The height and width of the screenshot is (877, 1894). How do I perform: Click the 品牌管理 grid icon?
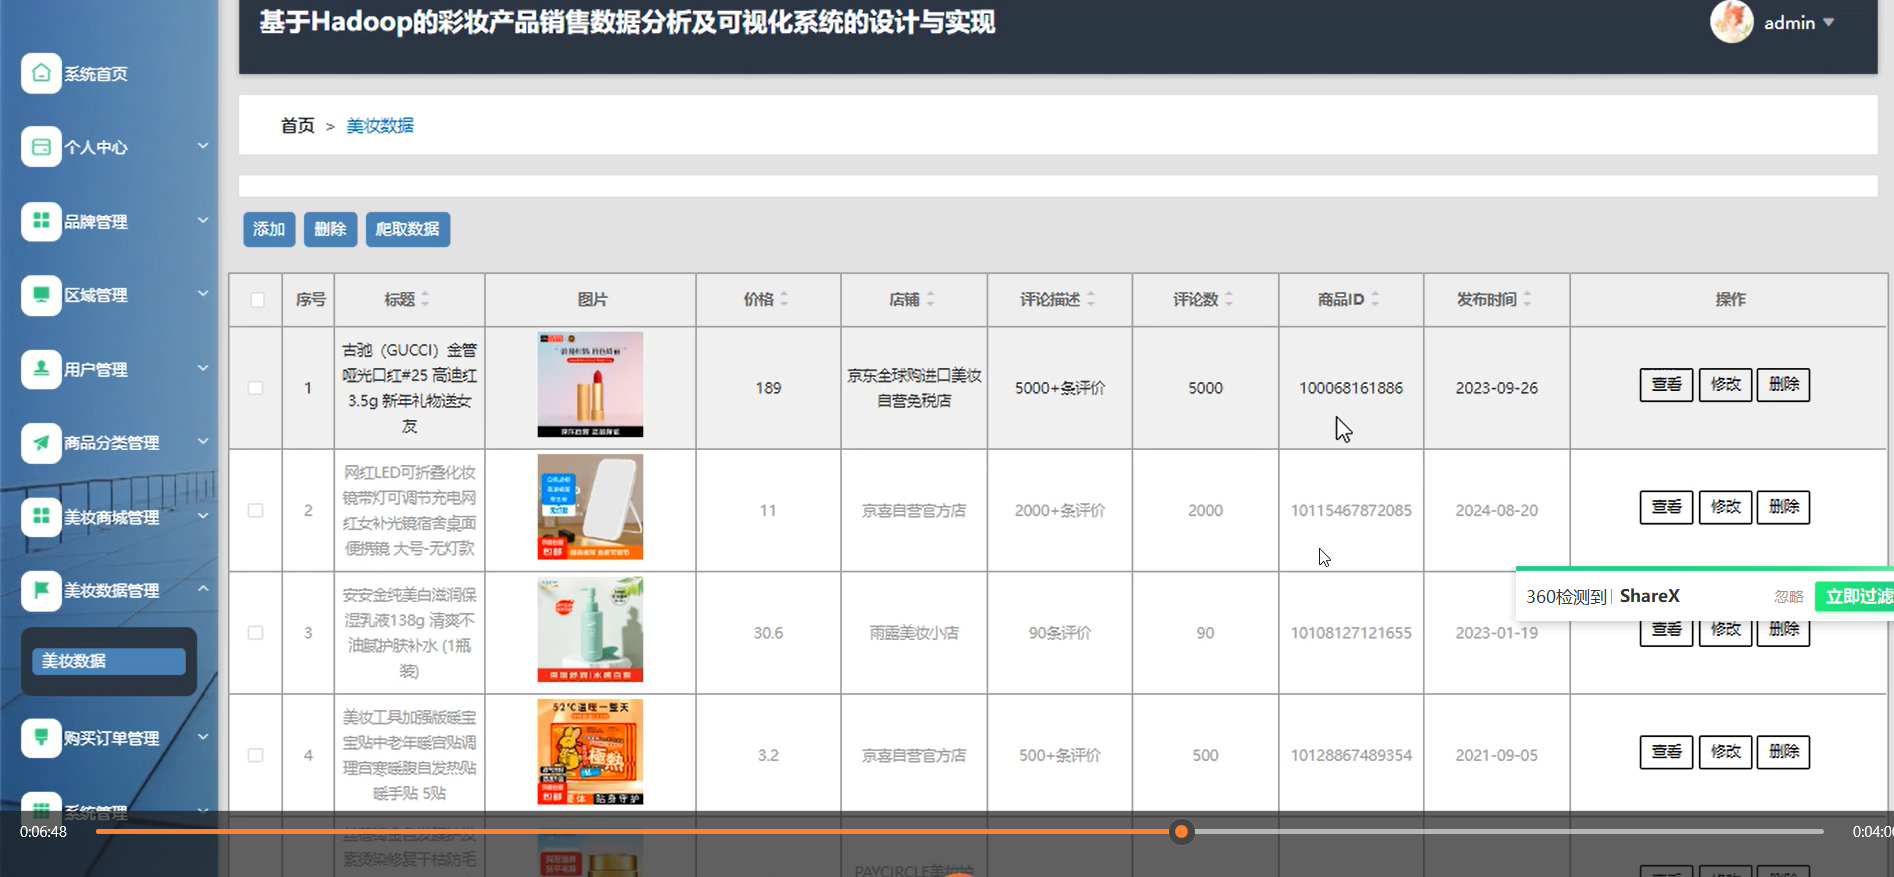[x=41, y=221]
